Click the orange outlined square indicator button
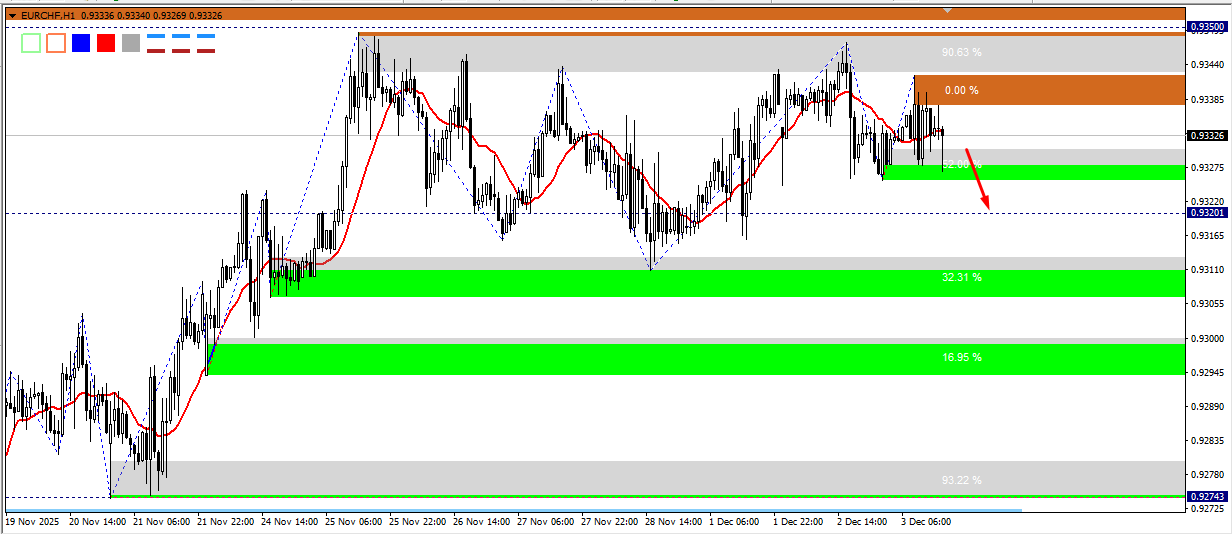 point(56,43)
